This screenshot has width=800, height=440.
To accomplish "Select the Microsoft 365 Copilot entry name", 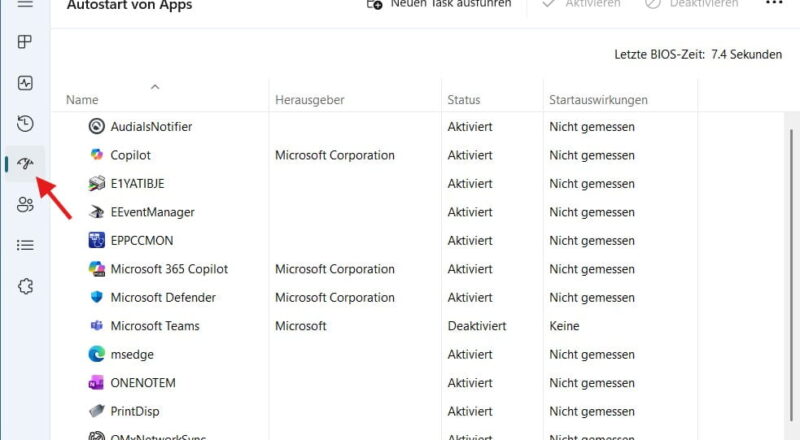I will 169,269.
